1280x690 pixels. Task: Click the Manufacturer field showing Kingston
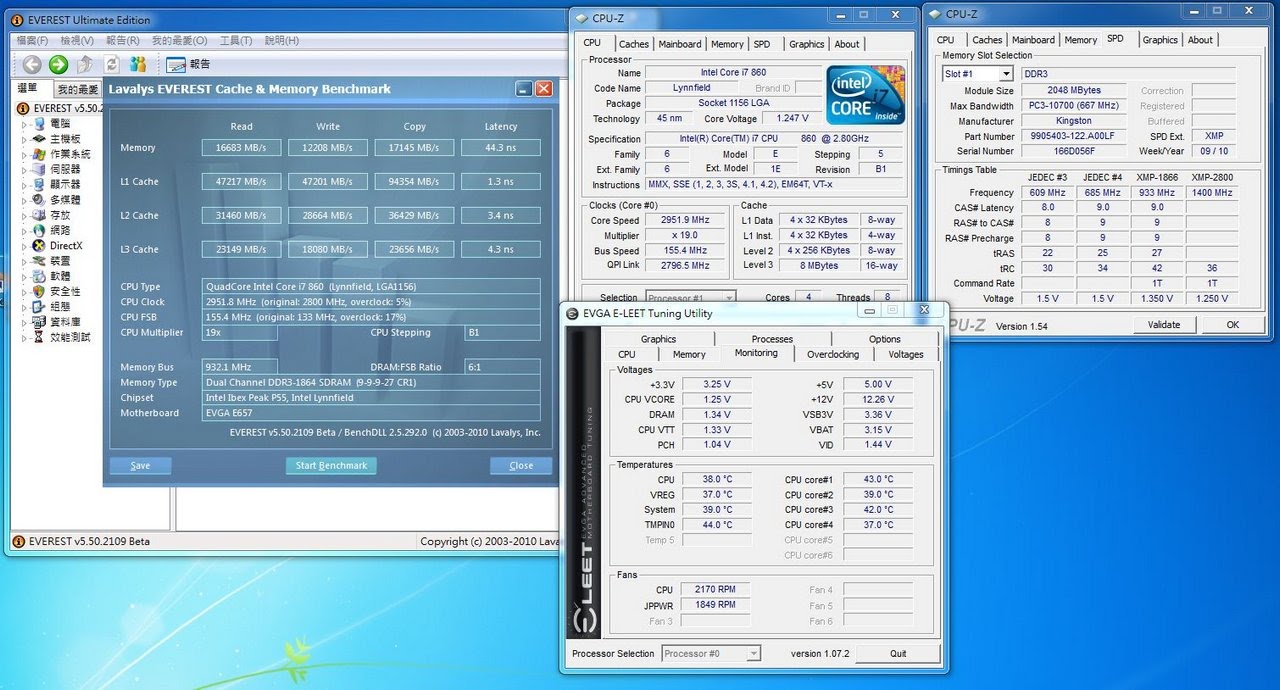1074,121
